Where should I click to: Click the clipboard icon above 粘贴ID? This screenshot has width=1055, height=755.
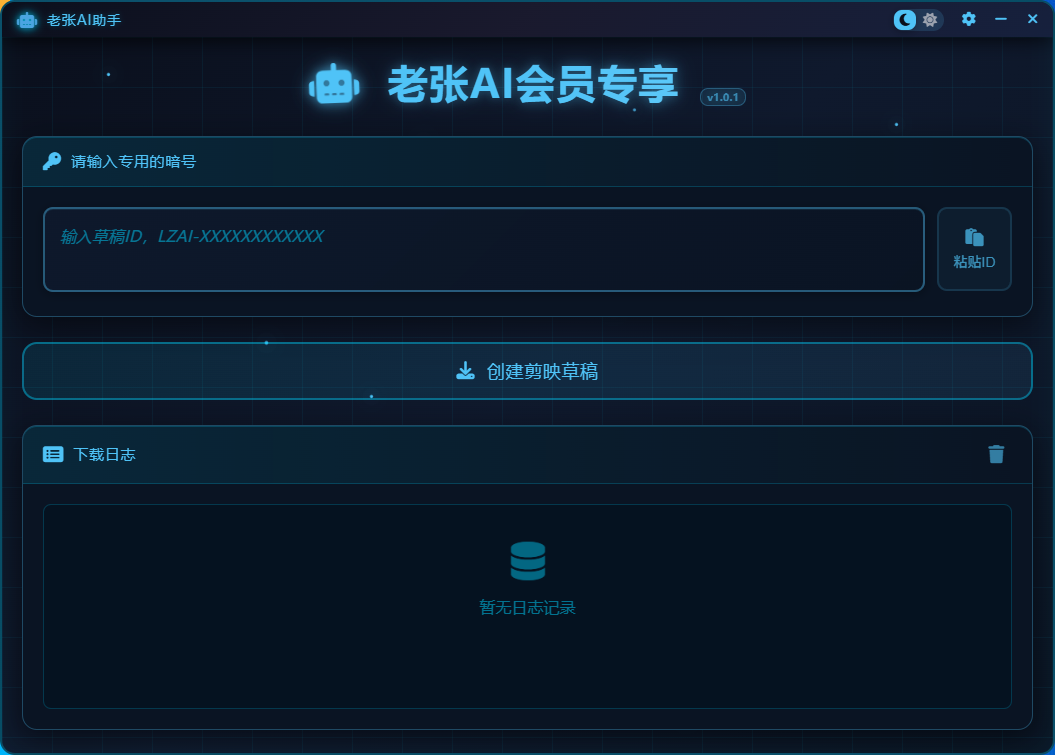(974, 237)
